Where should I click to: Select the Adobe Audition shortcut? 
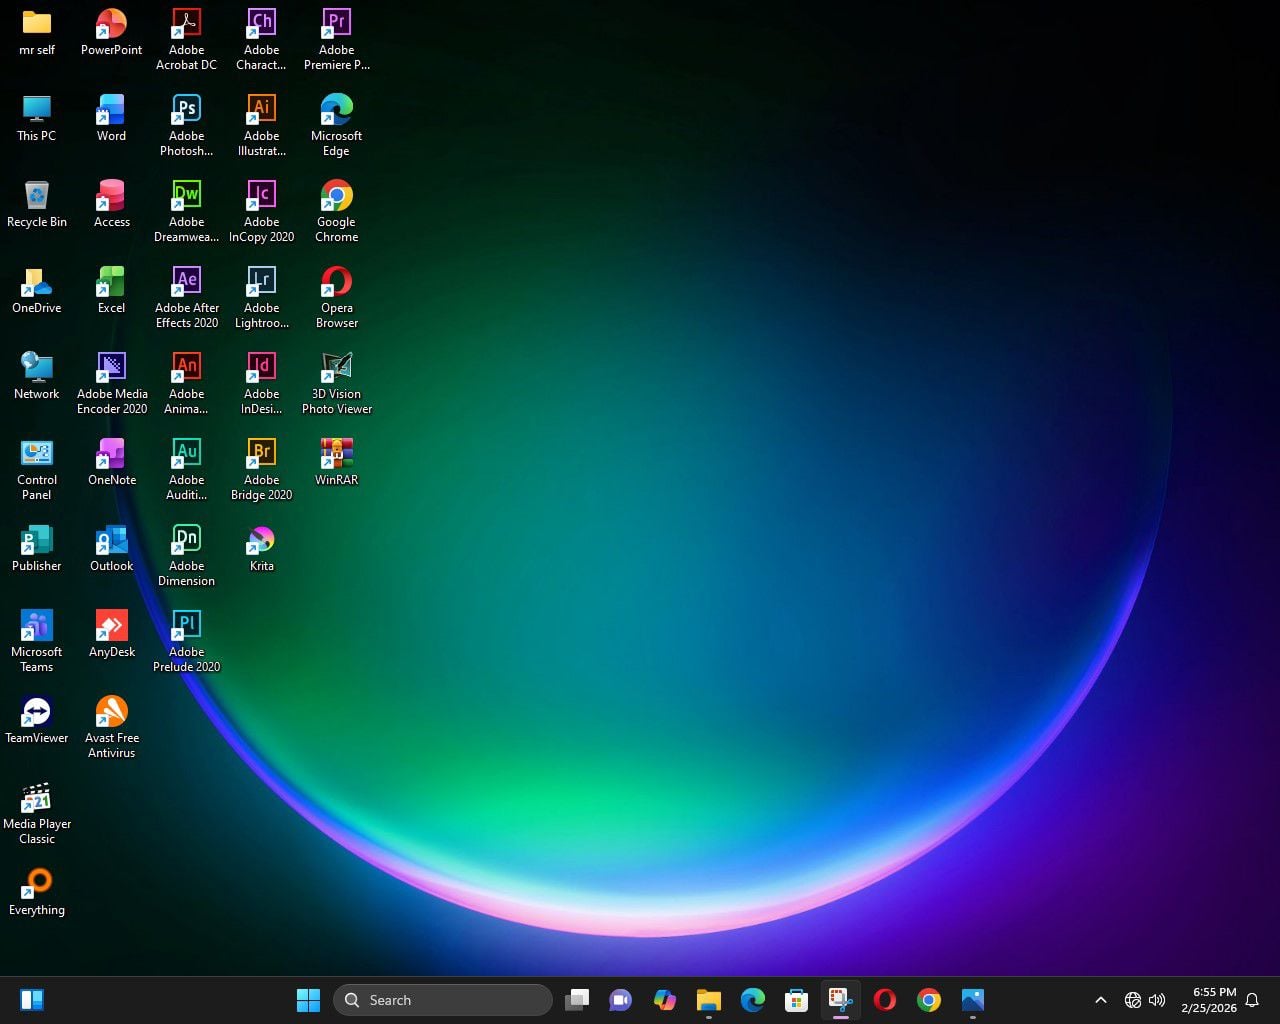pos(186,469)
